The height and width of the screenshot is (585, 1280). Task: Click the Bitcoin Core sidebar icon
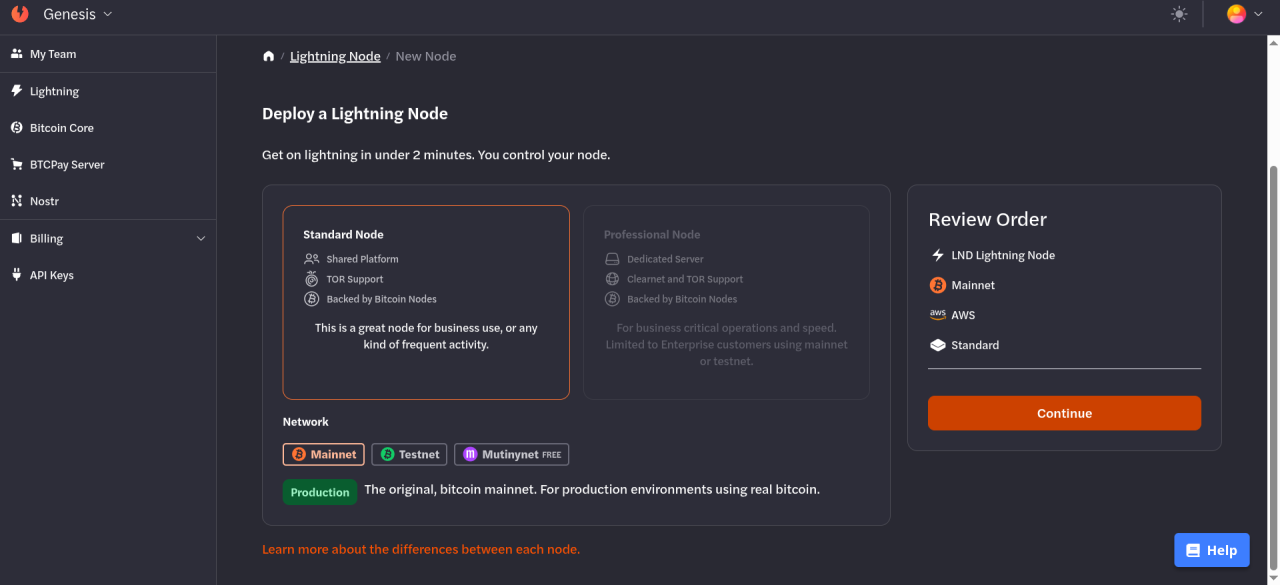click(x=16, y=128)
